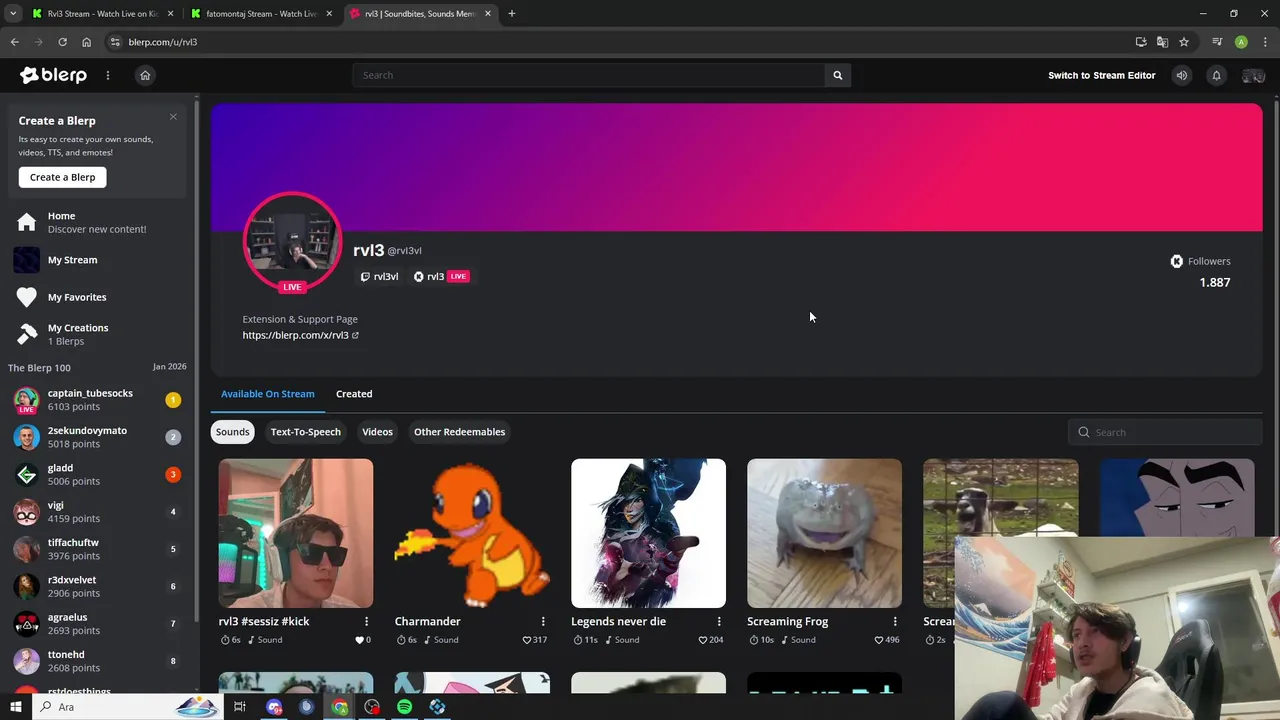1280x720 pixels.
Task: Open My Stream in the sidebar
Action: click(x=97, y=260)
